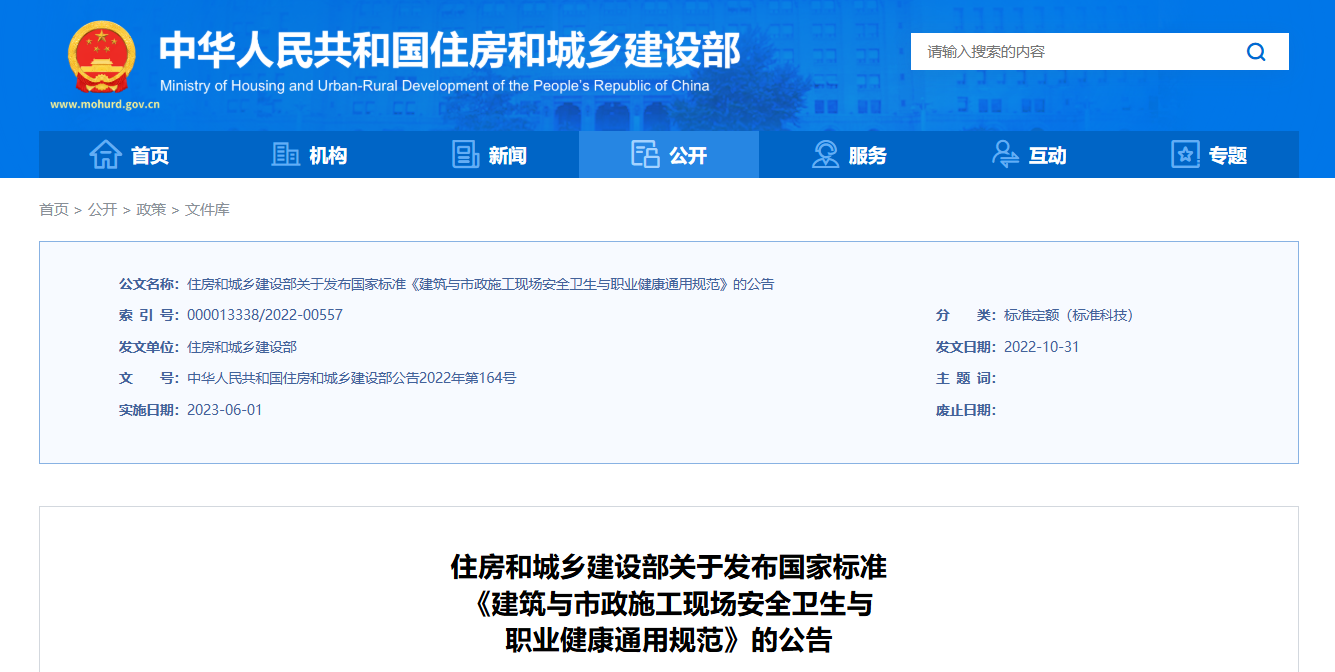Image resolution: width=1335 pixels, height=672 pixels.
Task: Open the 首页 navigation menu item
Action: click(x=148, y=154)
